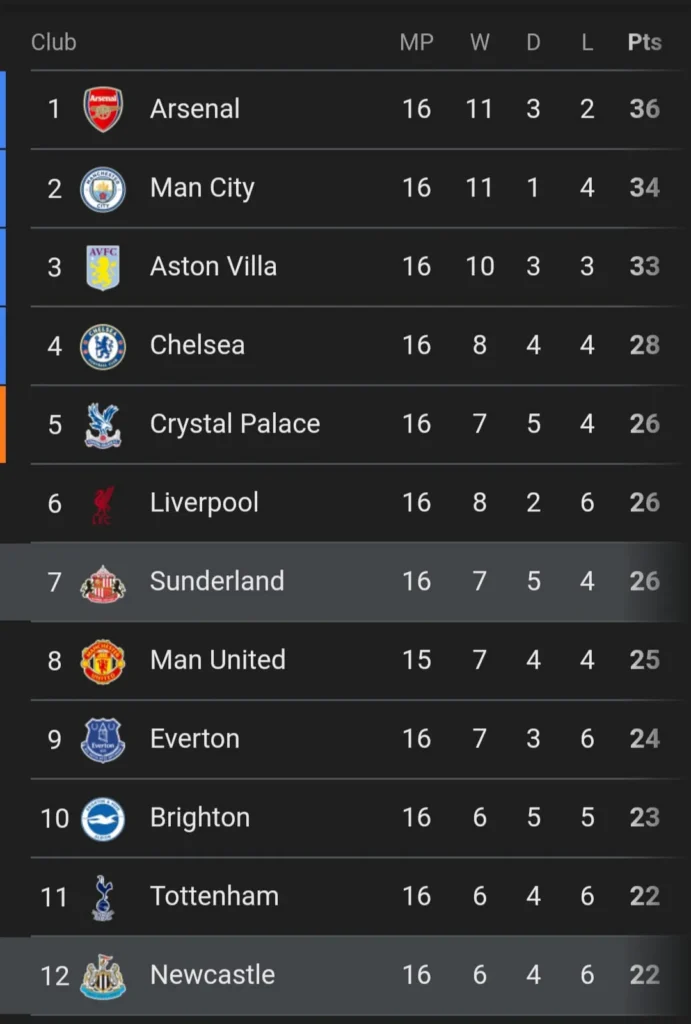The image size is (691, 1024).
Task: Select the Man City badge
Action: pos(103,187)
